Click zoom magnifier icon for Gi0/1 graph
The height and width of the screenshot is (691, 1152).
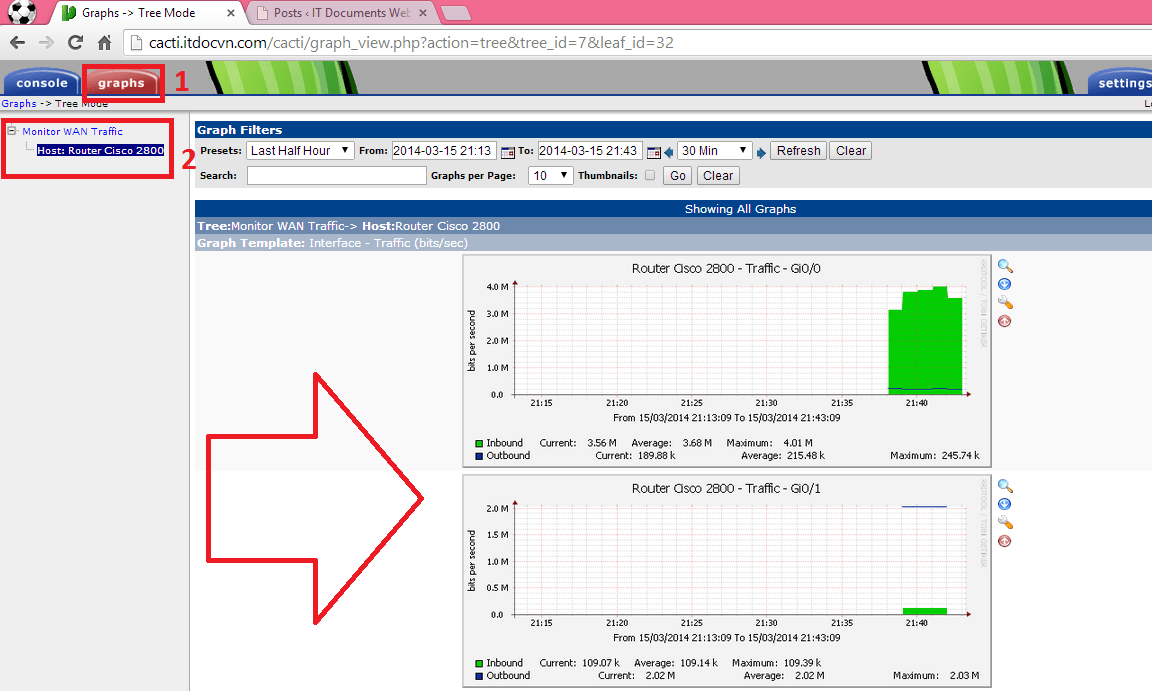click(1005, 487)
